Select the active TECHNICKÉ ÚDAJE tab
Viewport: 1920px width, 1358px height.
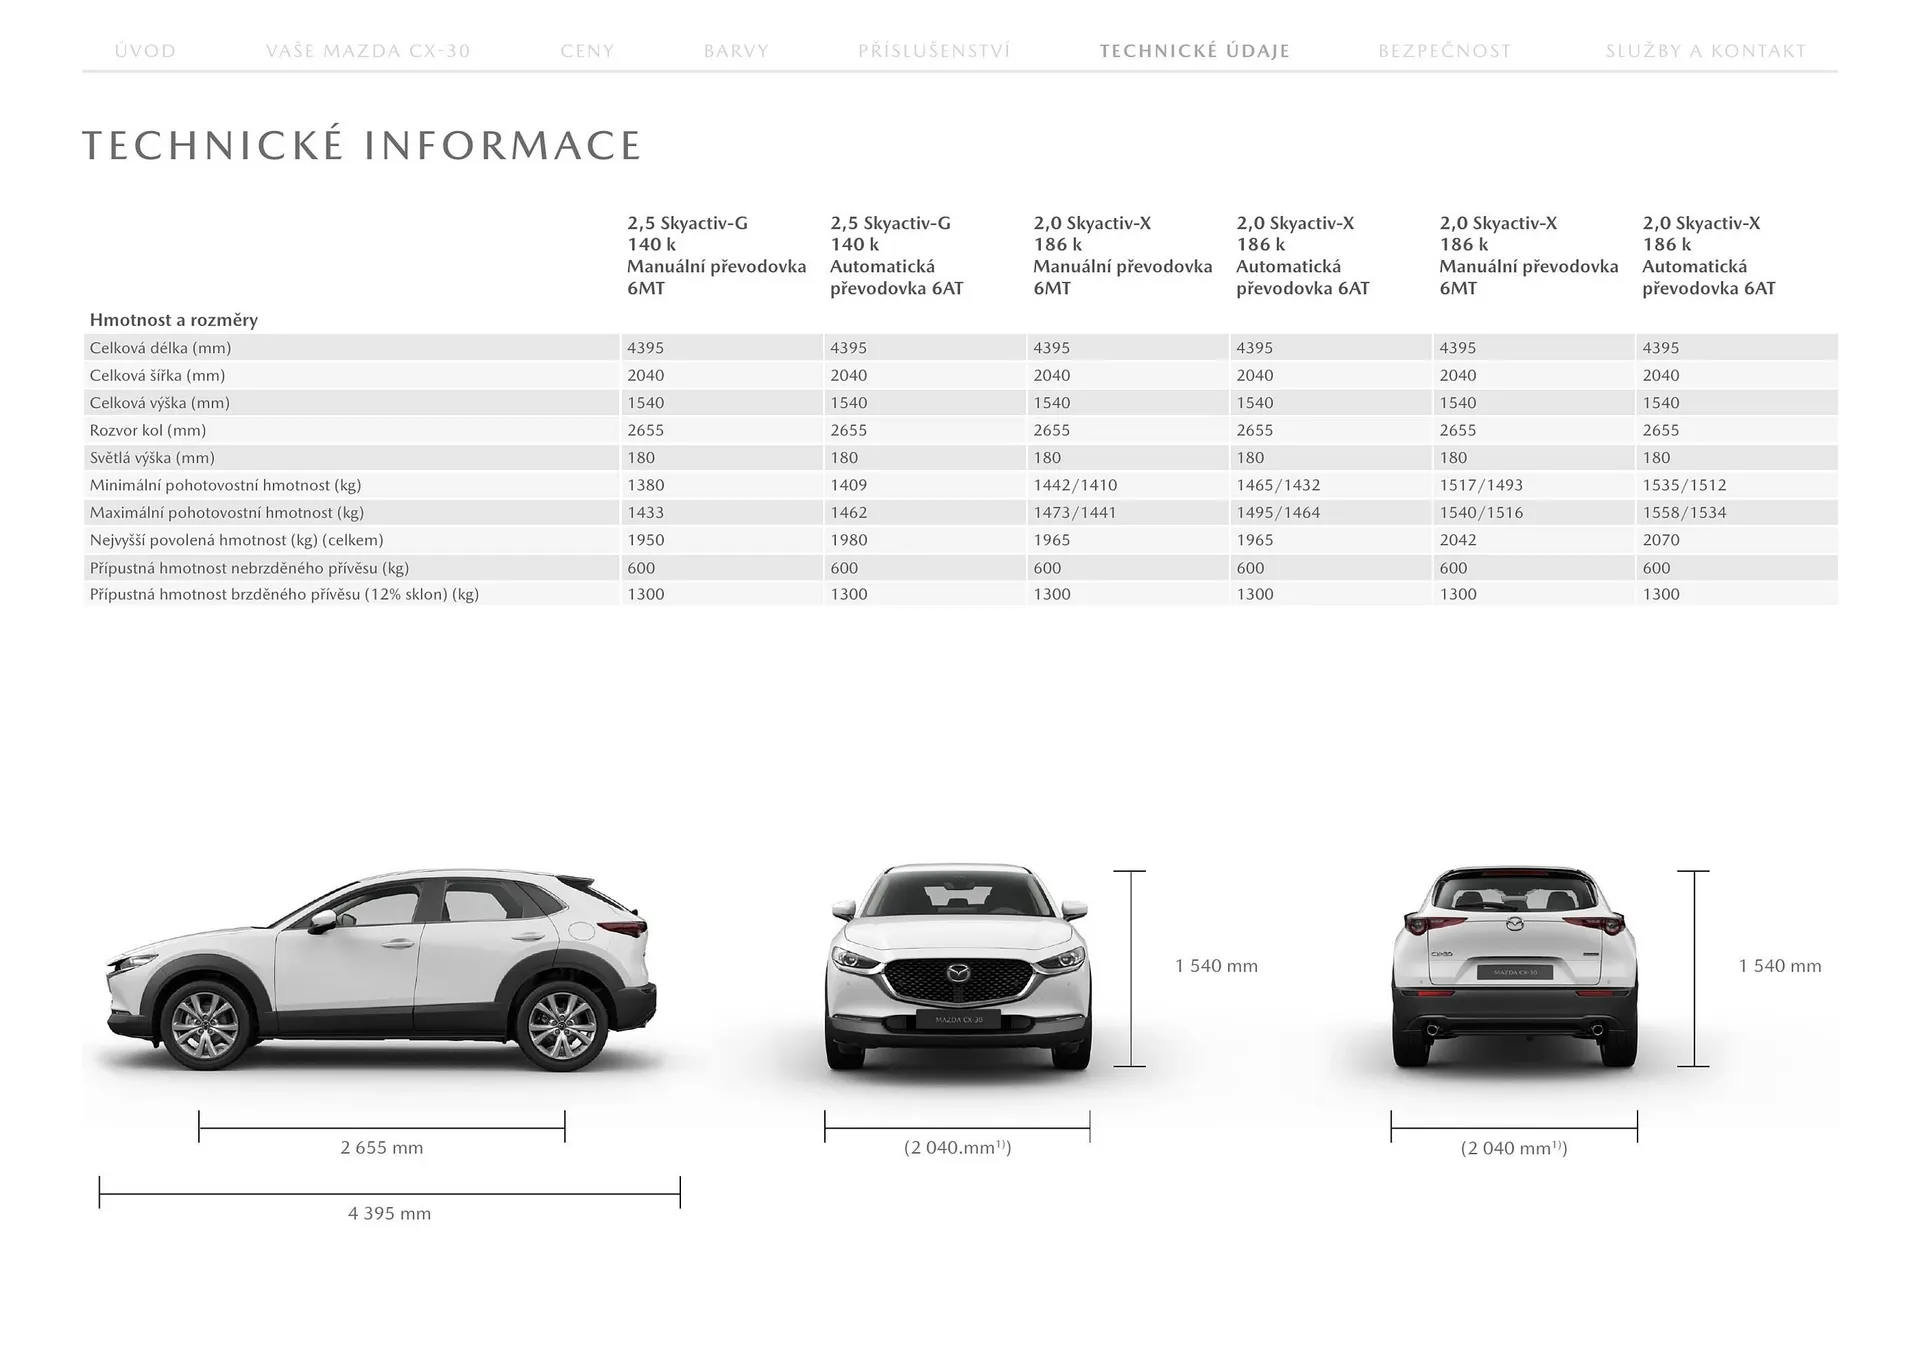1194,50
